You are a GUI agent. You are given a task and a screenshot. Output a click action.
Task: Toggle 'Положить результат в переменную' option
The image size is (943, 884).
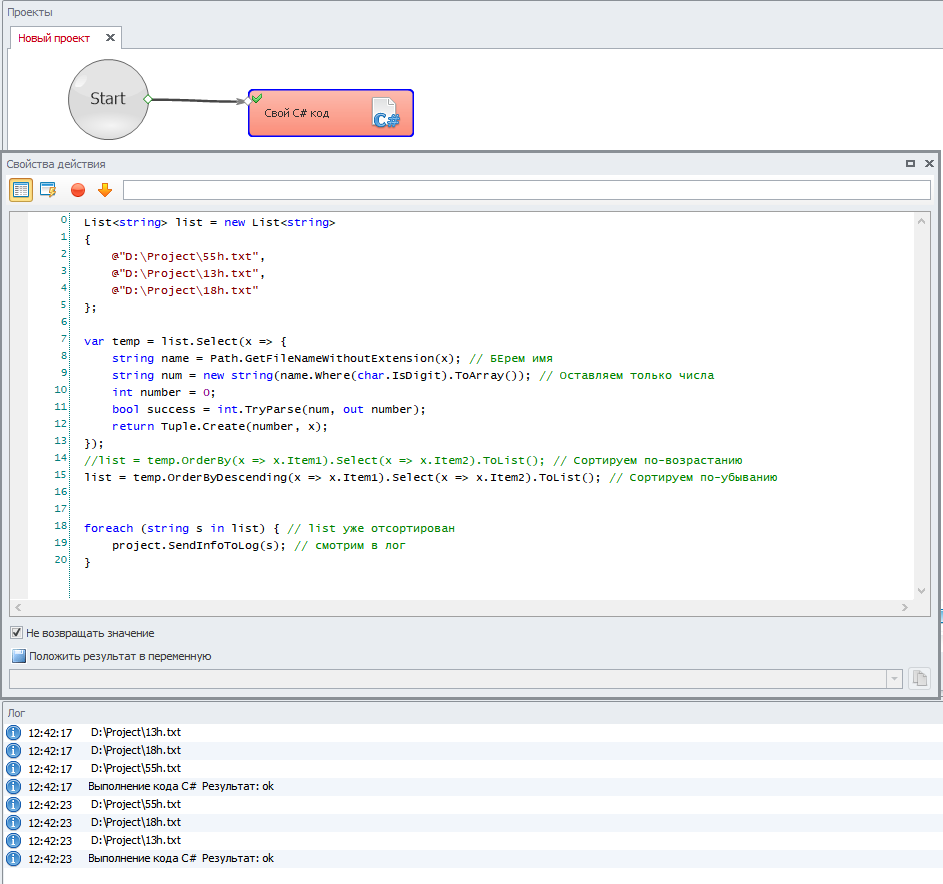(17, 657)
